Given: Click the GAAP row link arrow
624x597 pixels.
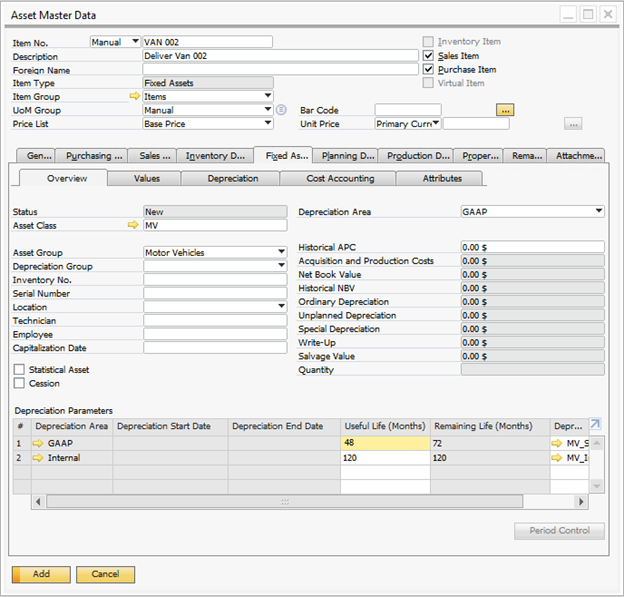Looking at the screenshot, I should [x=38, y=443].
